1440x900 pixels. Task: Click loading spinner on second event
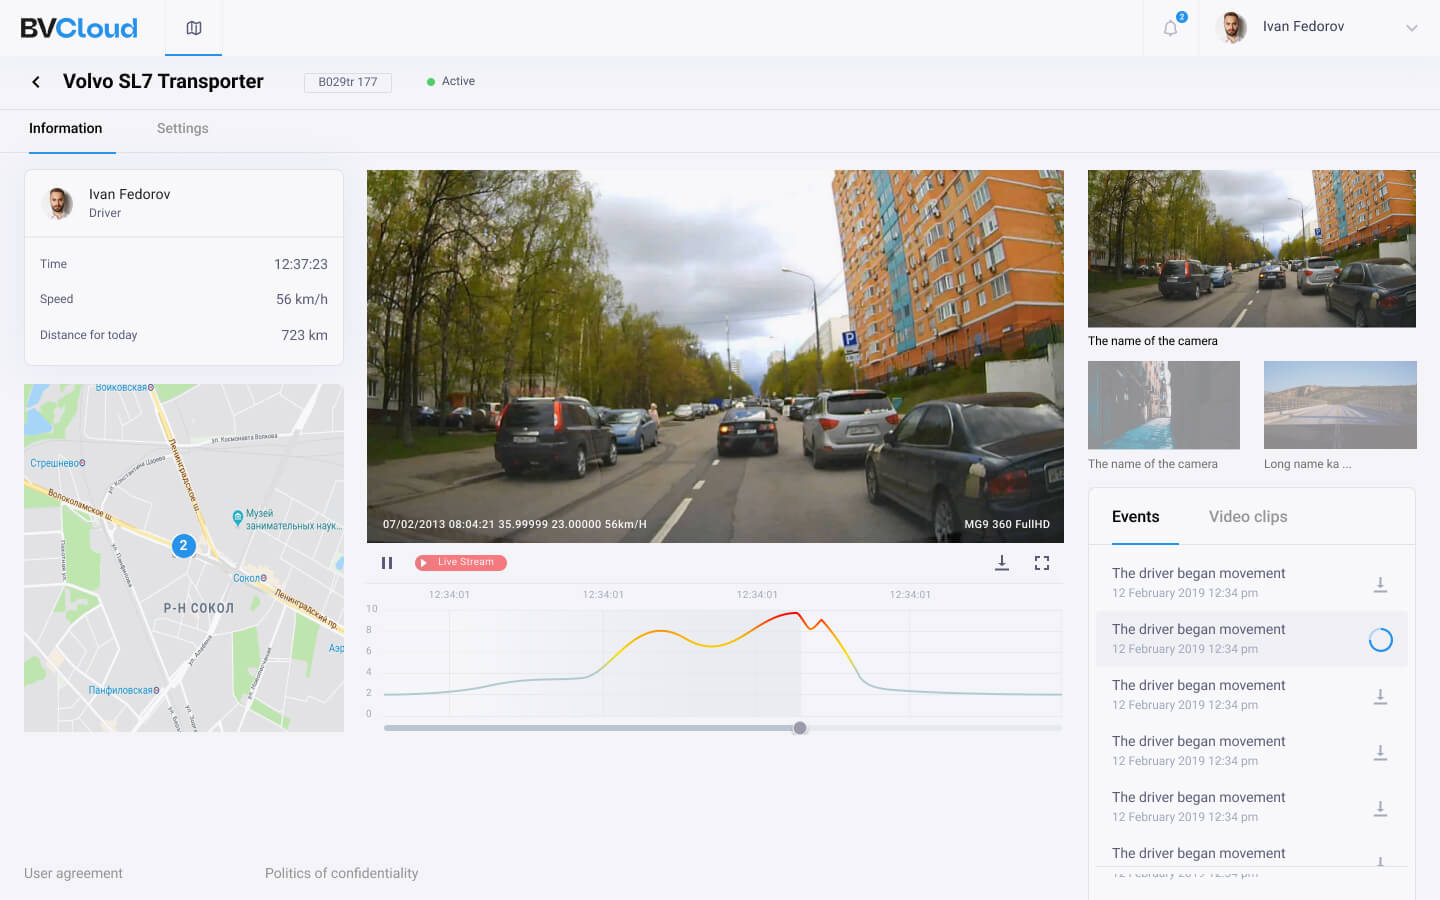[1380, 640]
